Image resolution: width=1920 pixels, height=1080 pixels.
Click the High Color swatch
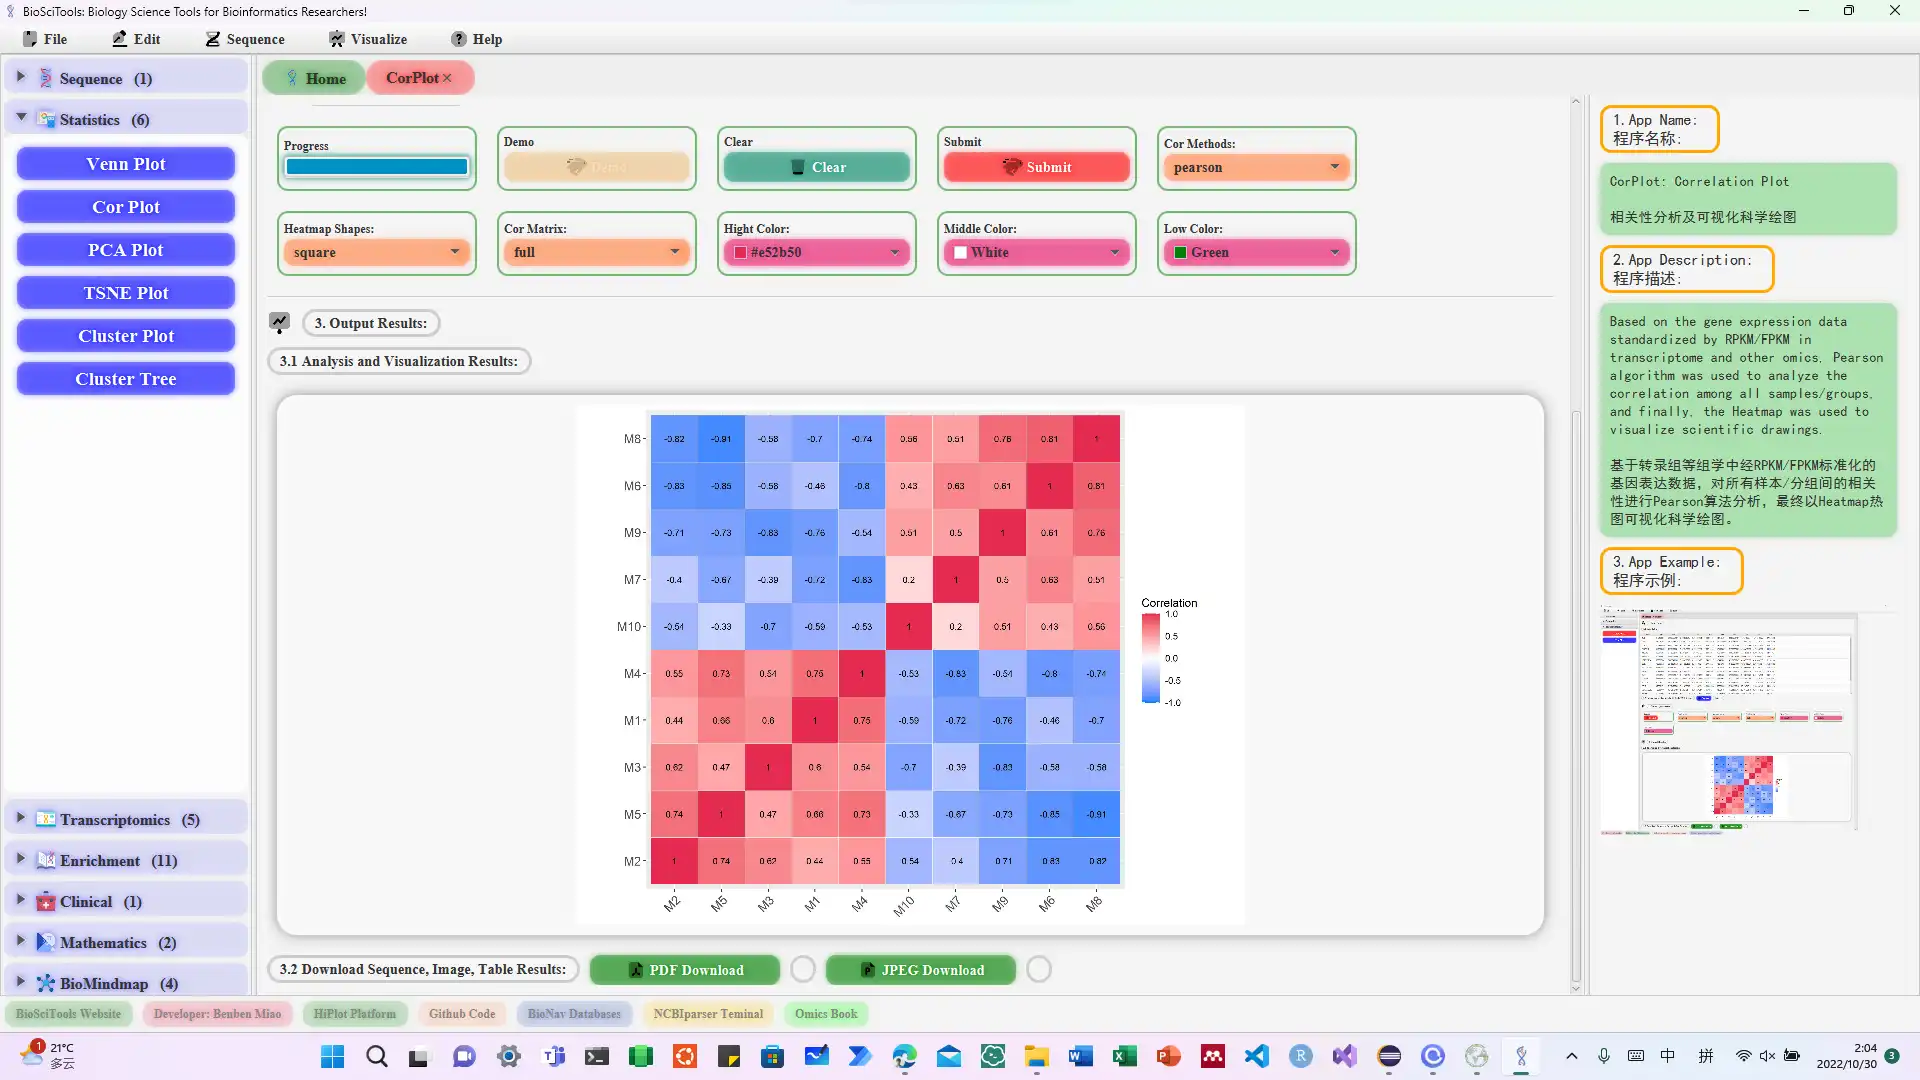tap(738, 252)
